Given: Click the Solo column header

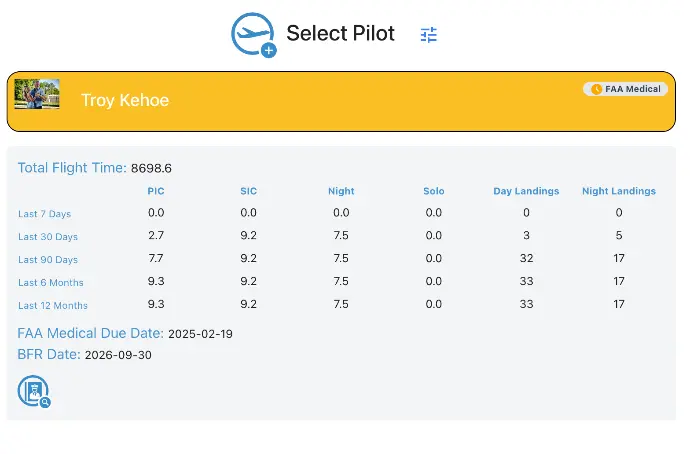Looking at the screenshot, I should click(434, 191).
